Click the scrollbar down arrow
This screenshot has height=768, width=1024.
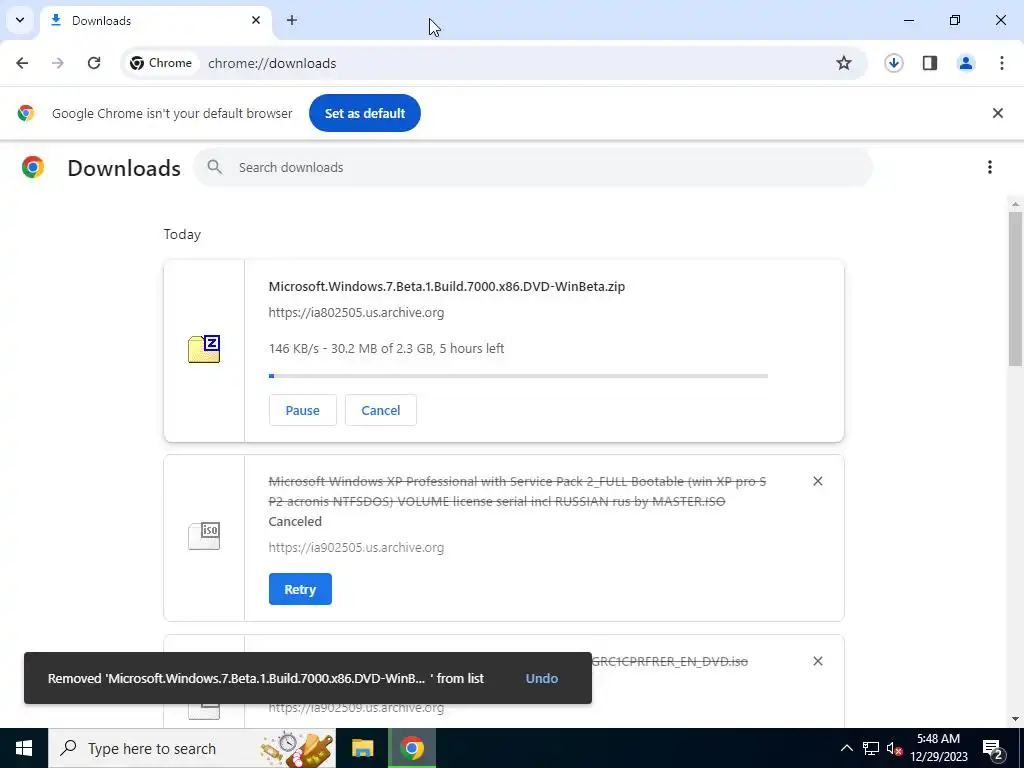click(x=1015, y=719)
